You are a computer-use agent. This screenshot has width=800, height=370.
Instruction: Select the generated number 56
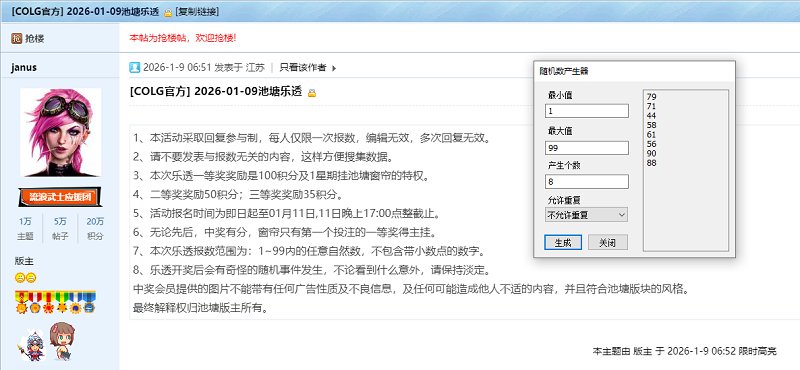651,144
